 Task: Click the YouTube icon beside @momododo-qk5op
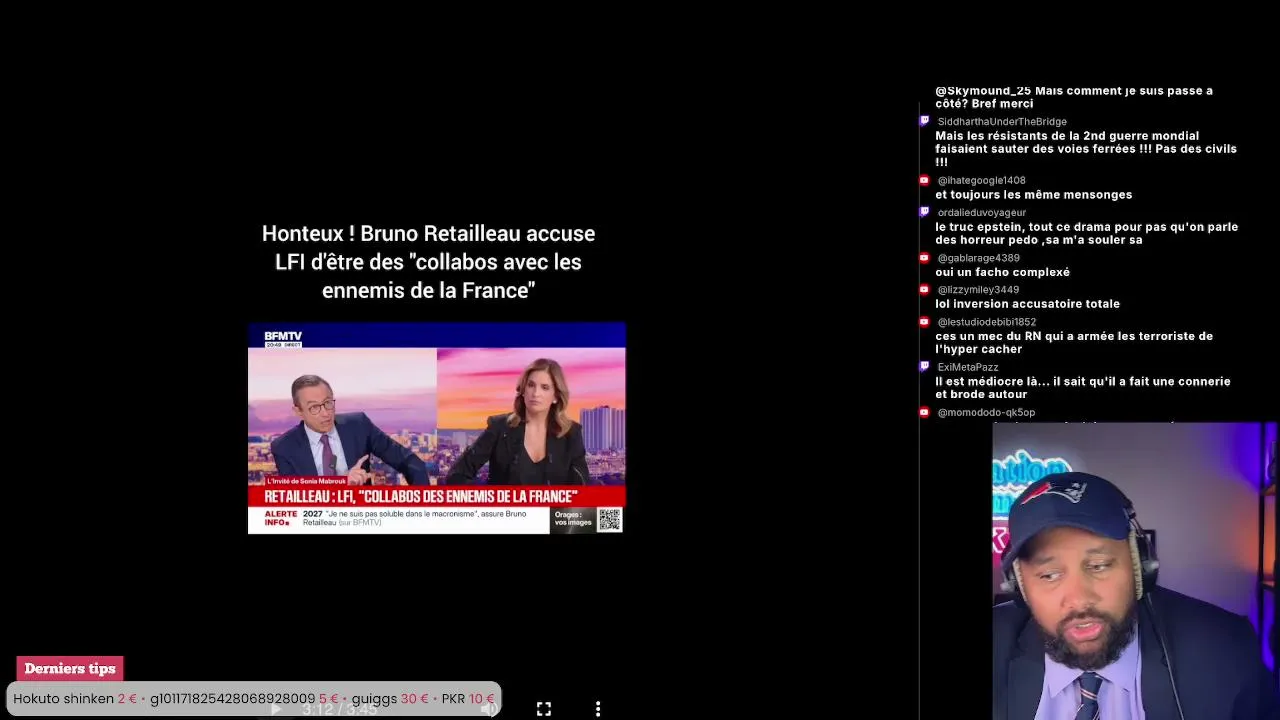[924, 412]
